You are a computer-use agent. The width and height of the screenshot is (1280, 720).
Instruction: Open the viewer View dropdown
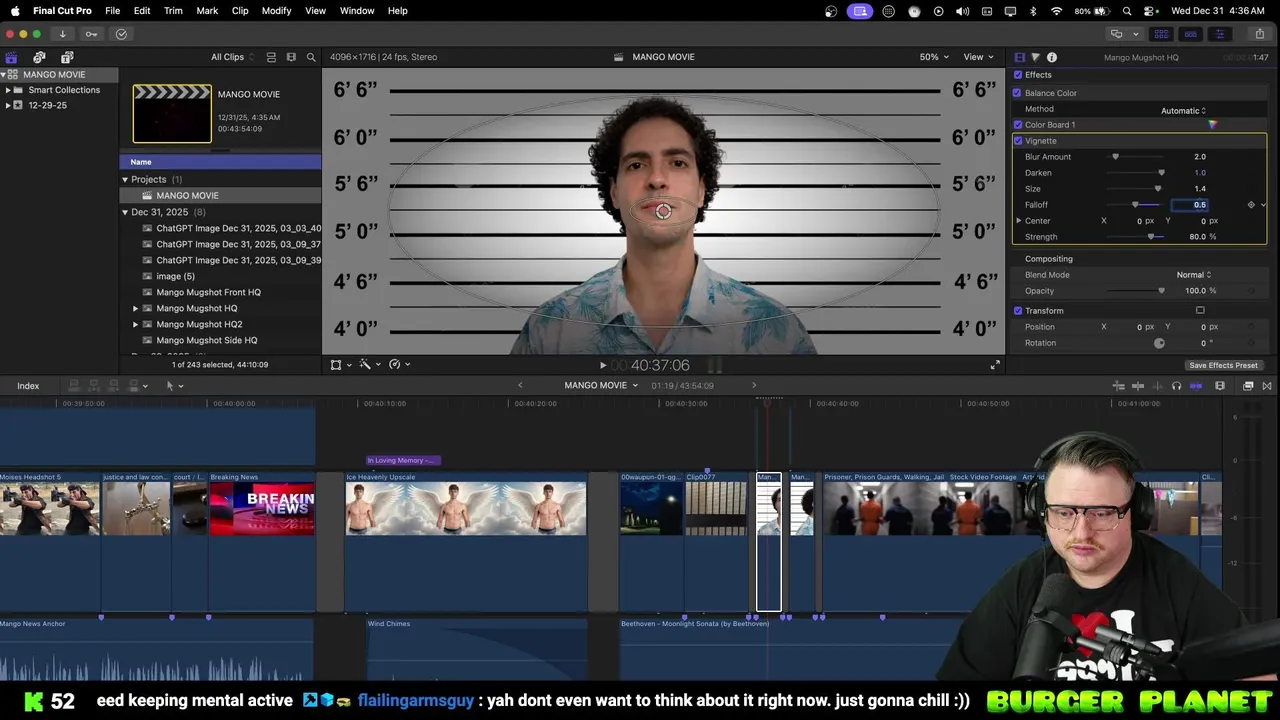click(978, 57)
